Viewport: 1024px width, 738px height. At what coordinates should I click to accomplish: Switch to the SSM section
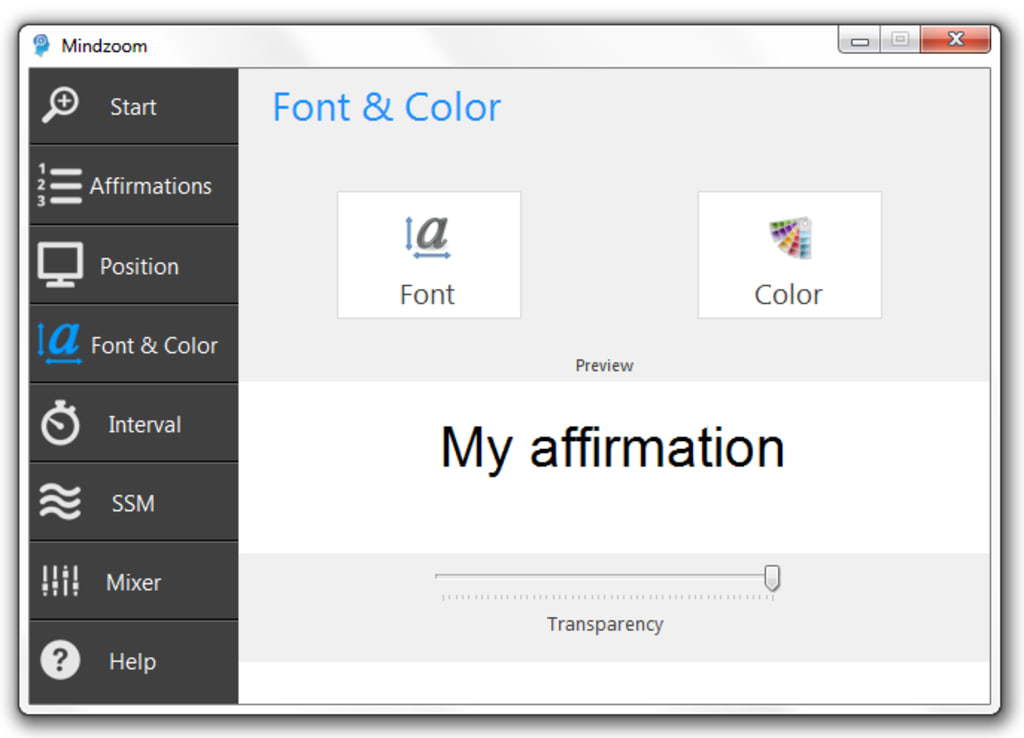[x=133, y=502]
